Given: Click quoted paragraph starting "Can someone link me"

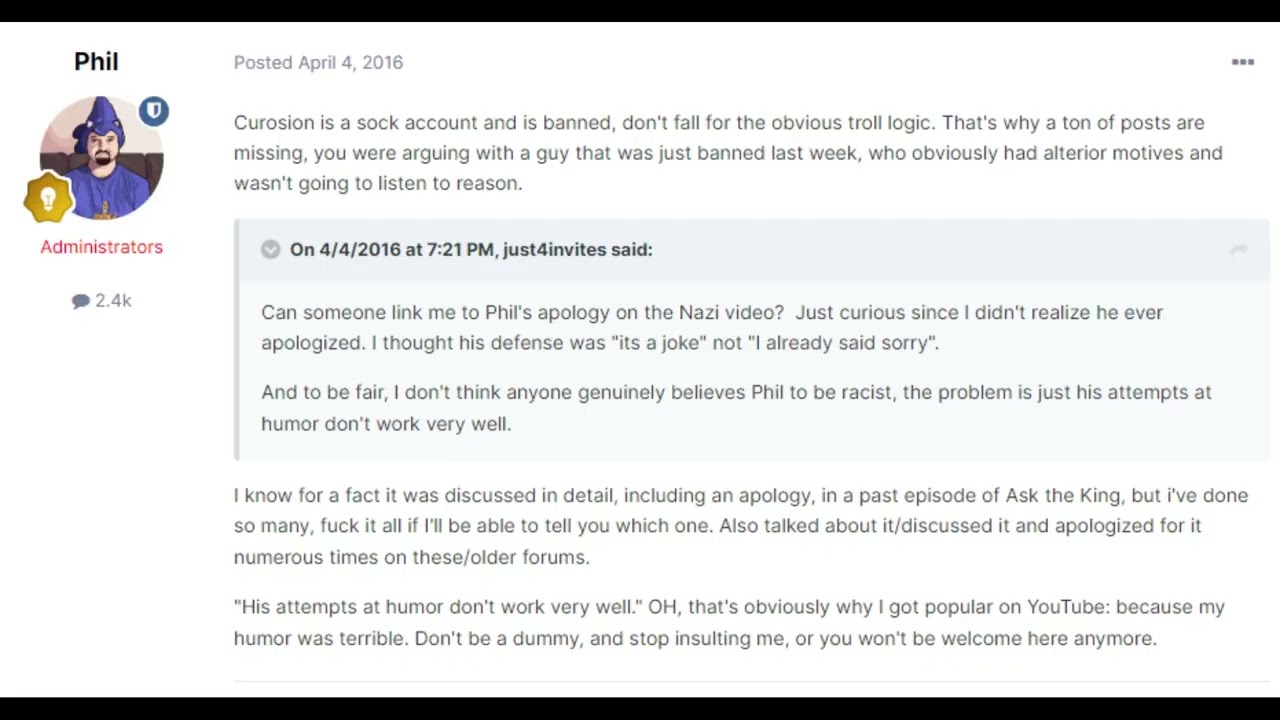Looking at the screenshot, I should point(711,327).
